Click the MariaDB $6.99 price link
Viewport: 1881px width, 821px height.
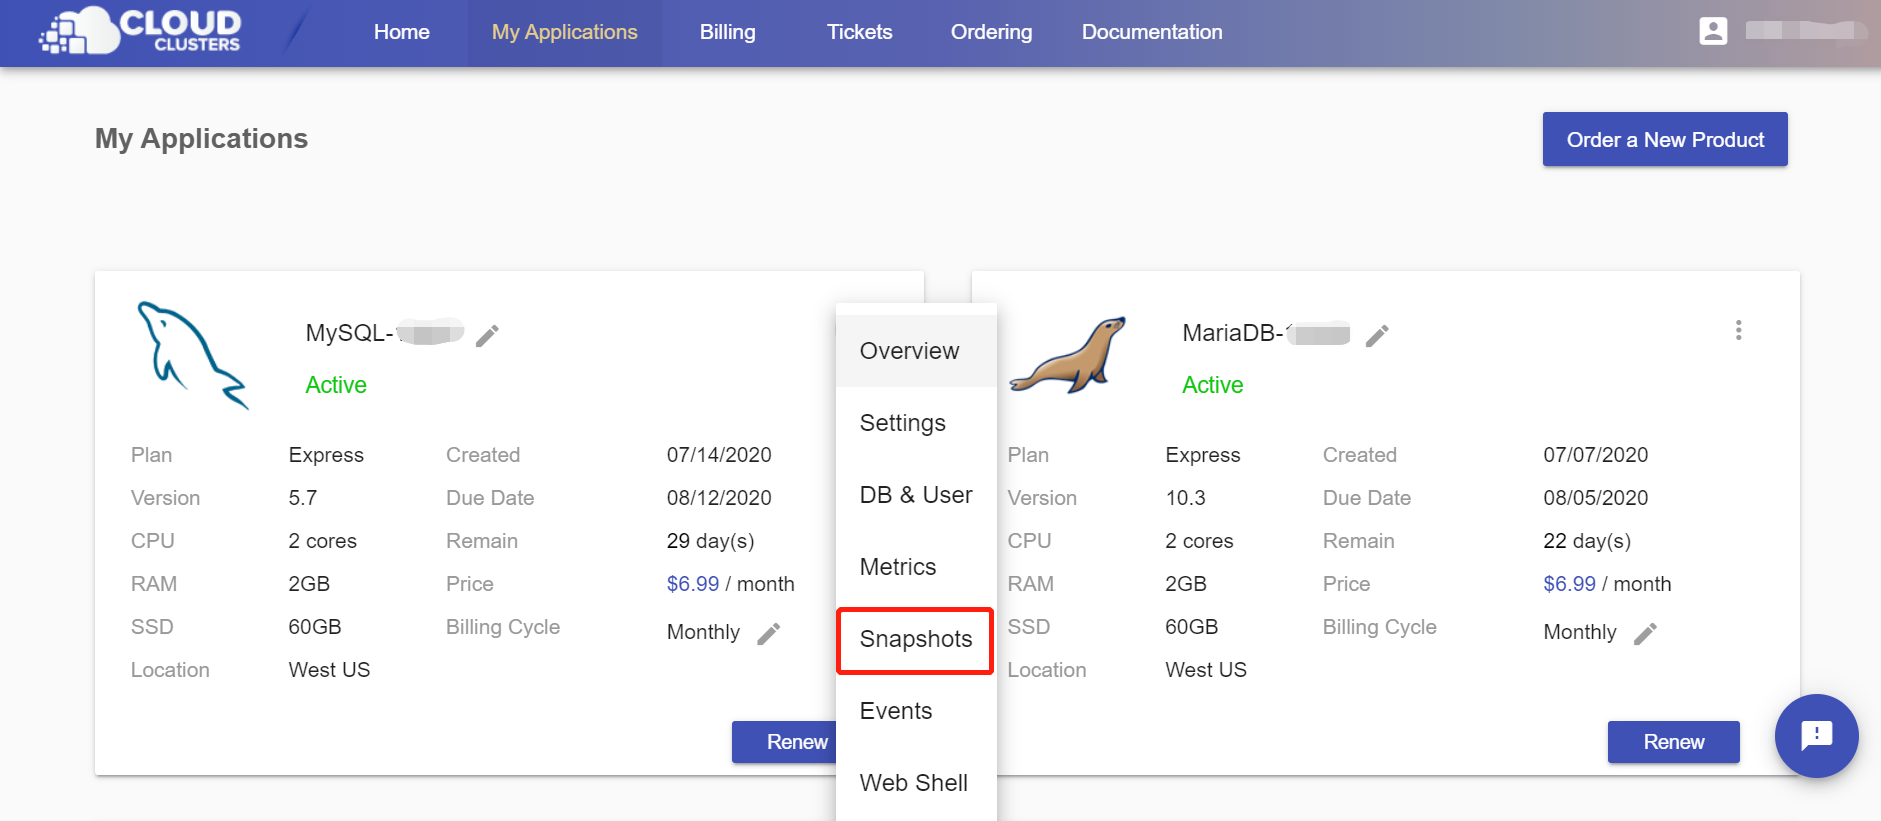tap(1570, 584)
